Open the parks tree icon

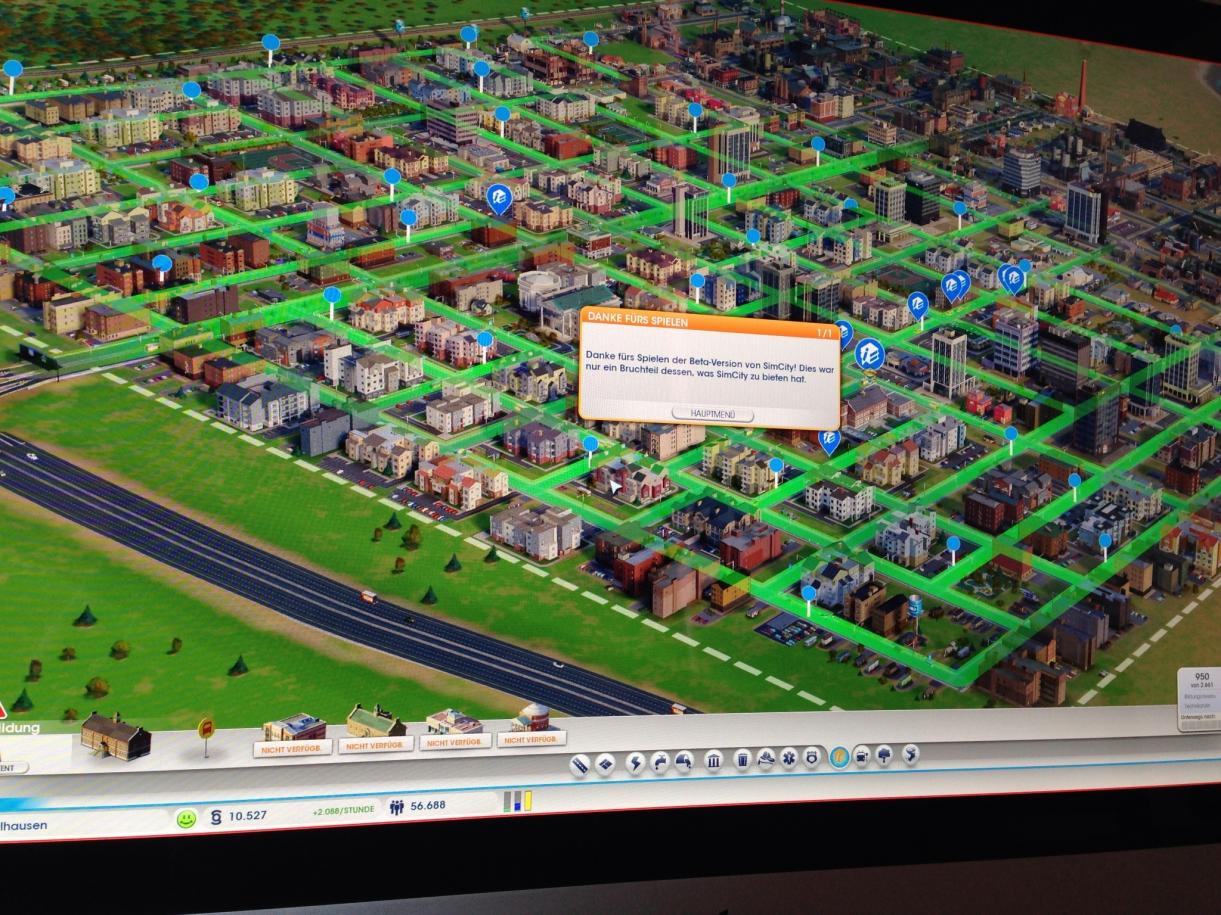[x=884, y=755]
